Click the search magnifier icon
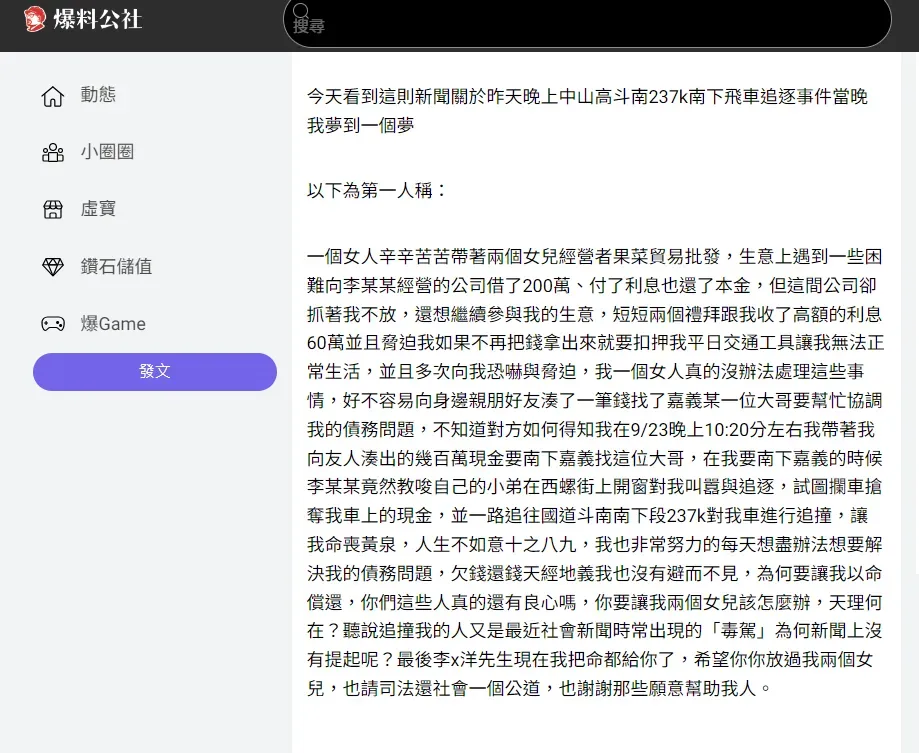 (x=301, y=10)
